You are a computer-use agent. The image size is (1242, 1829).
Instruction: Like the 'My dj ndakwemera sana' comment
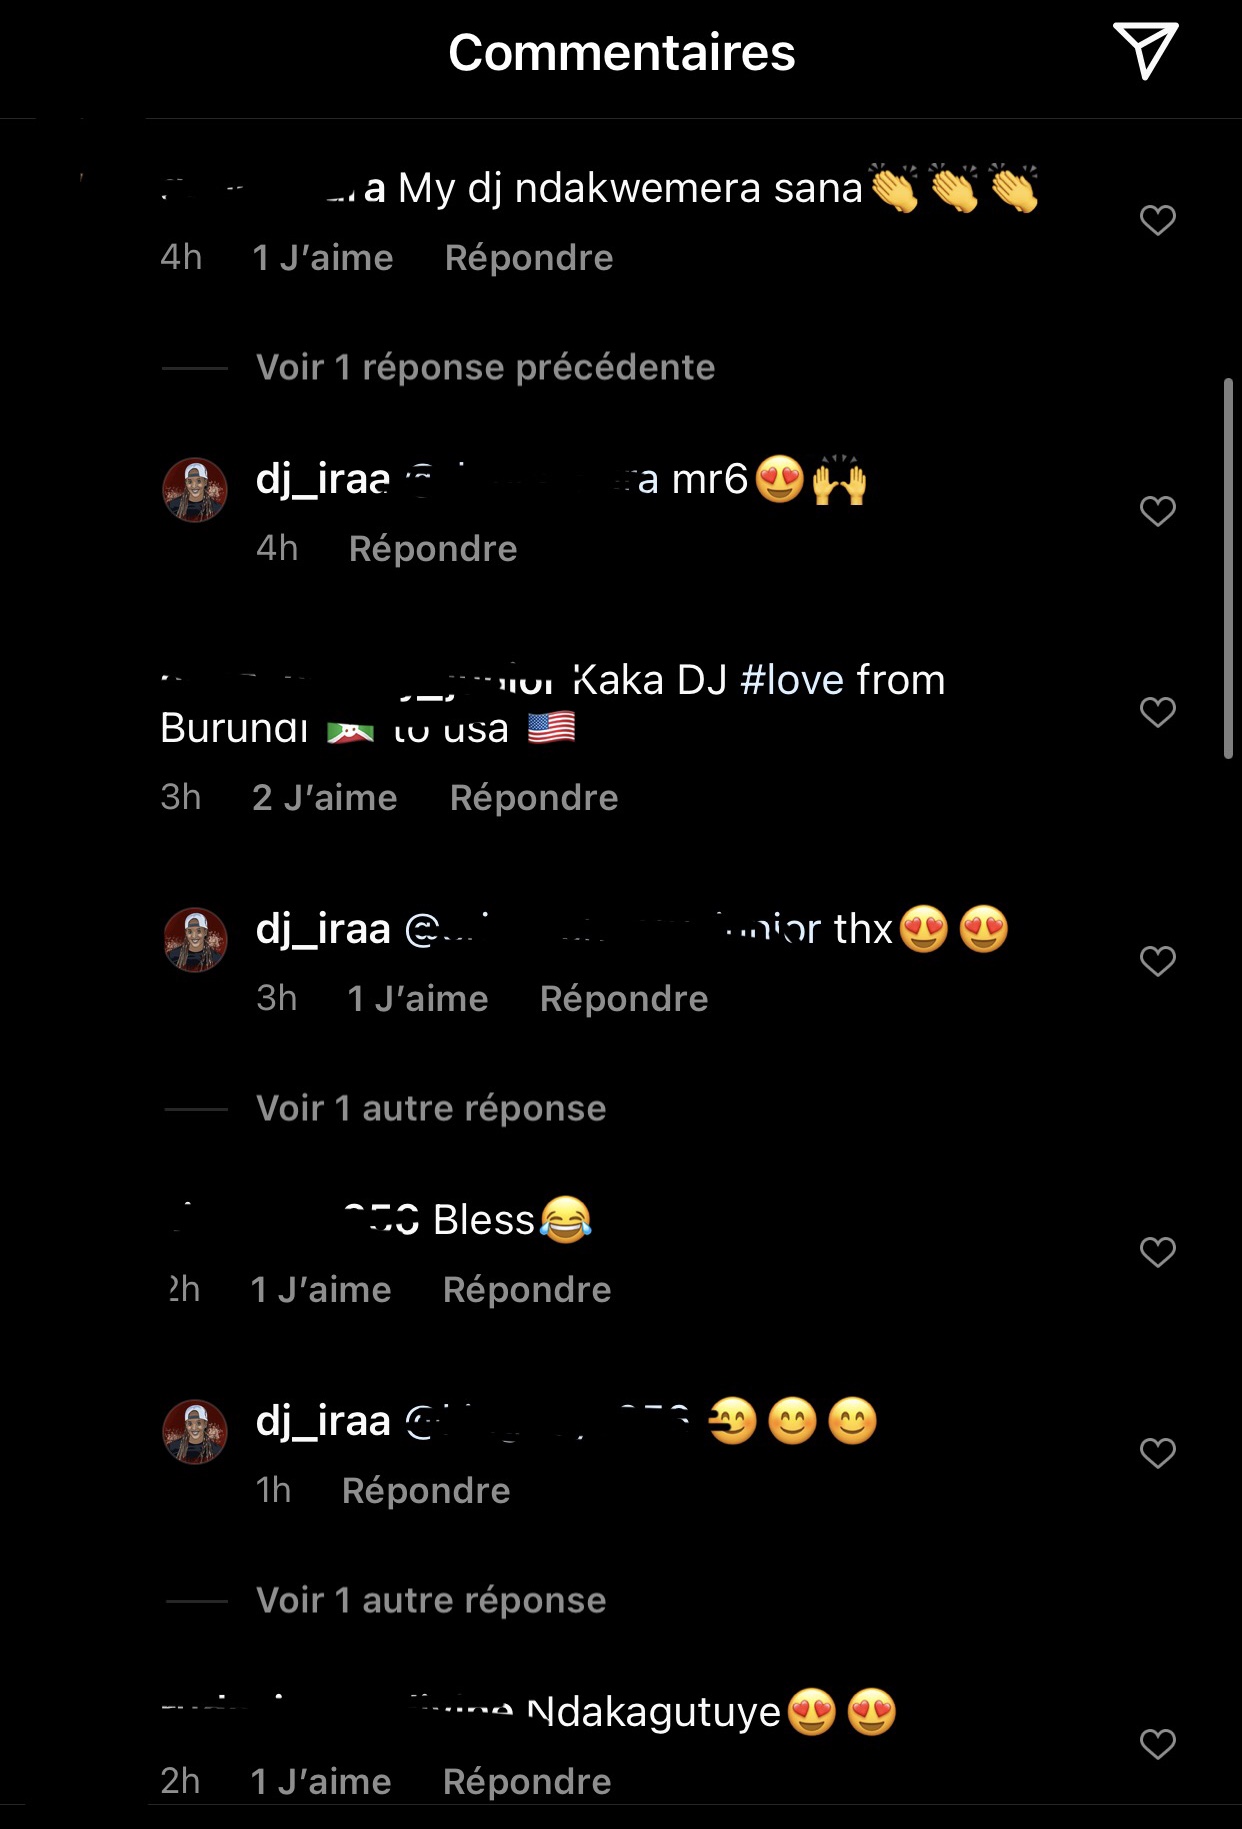1157,220
